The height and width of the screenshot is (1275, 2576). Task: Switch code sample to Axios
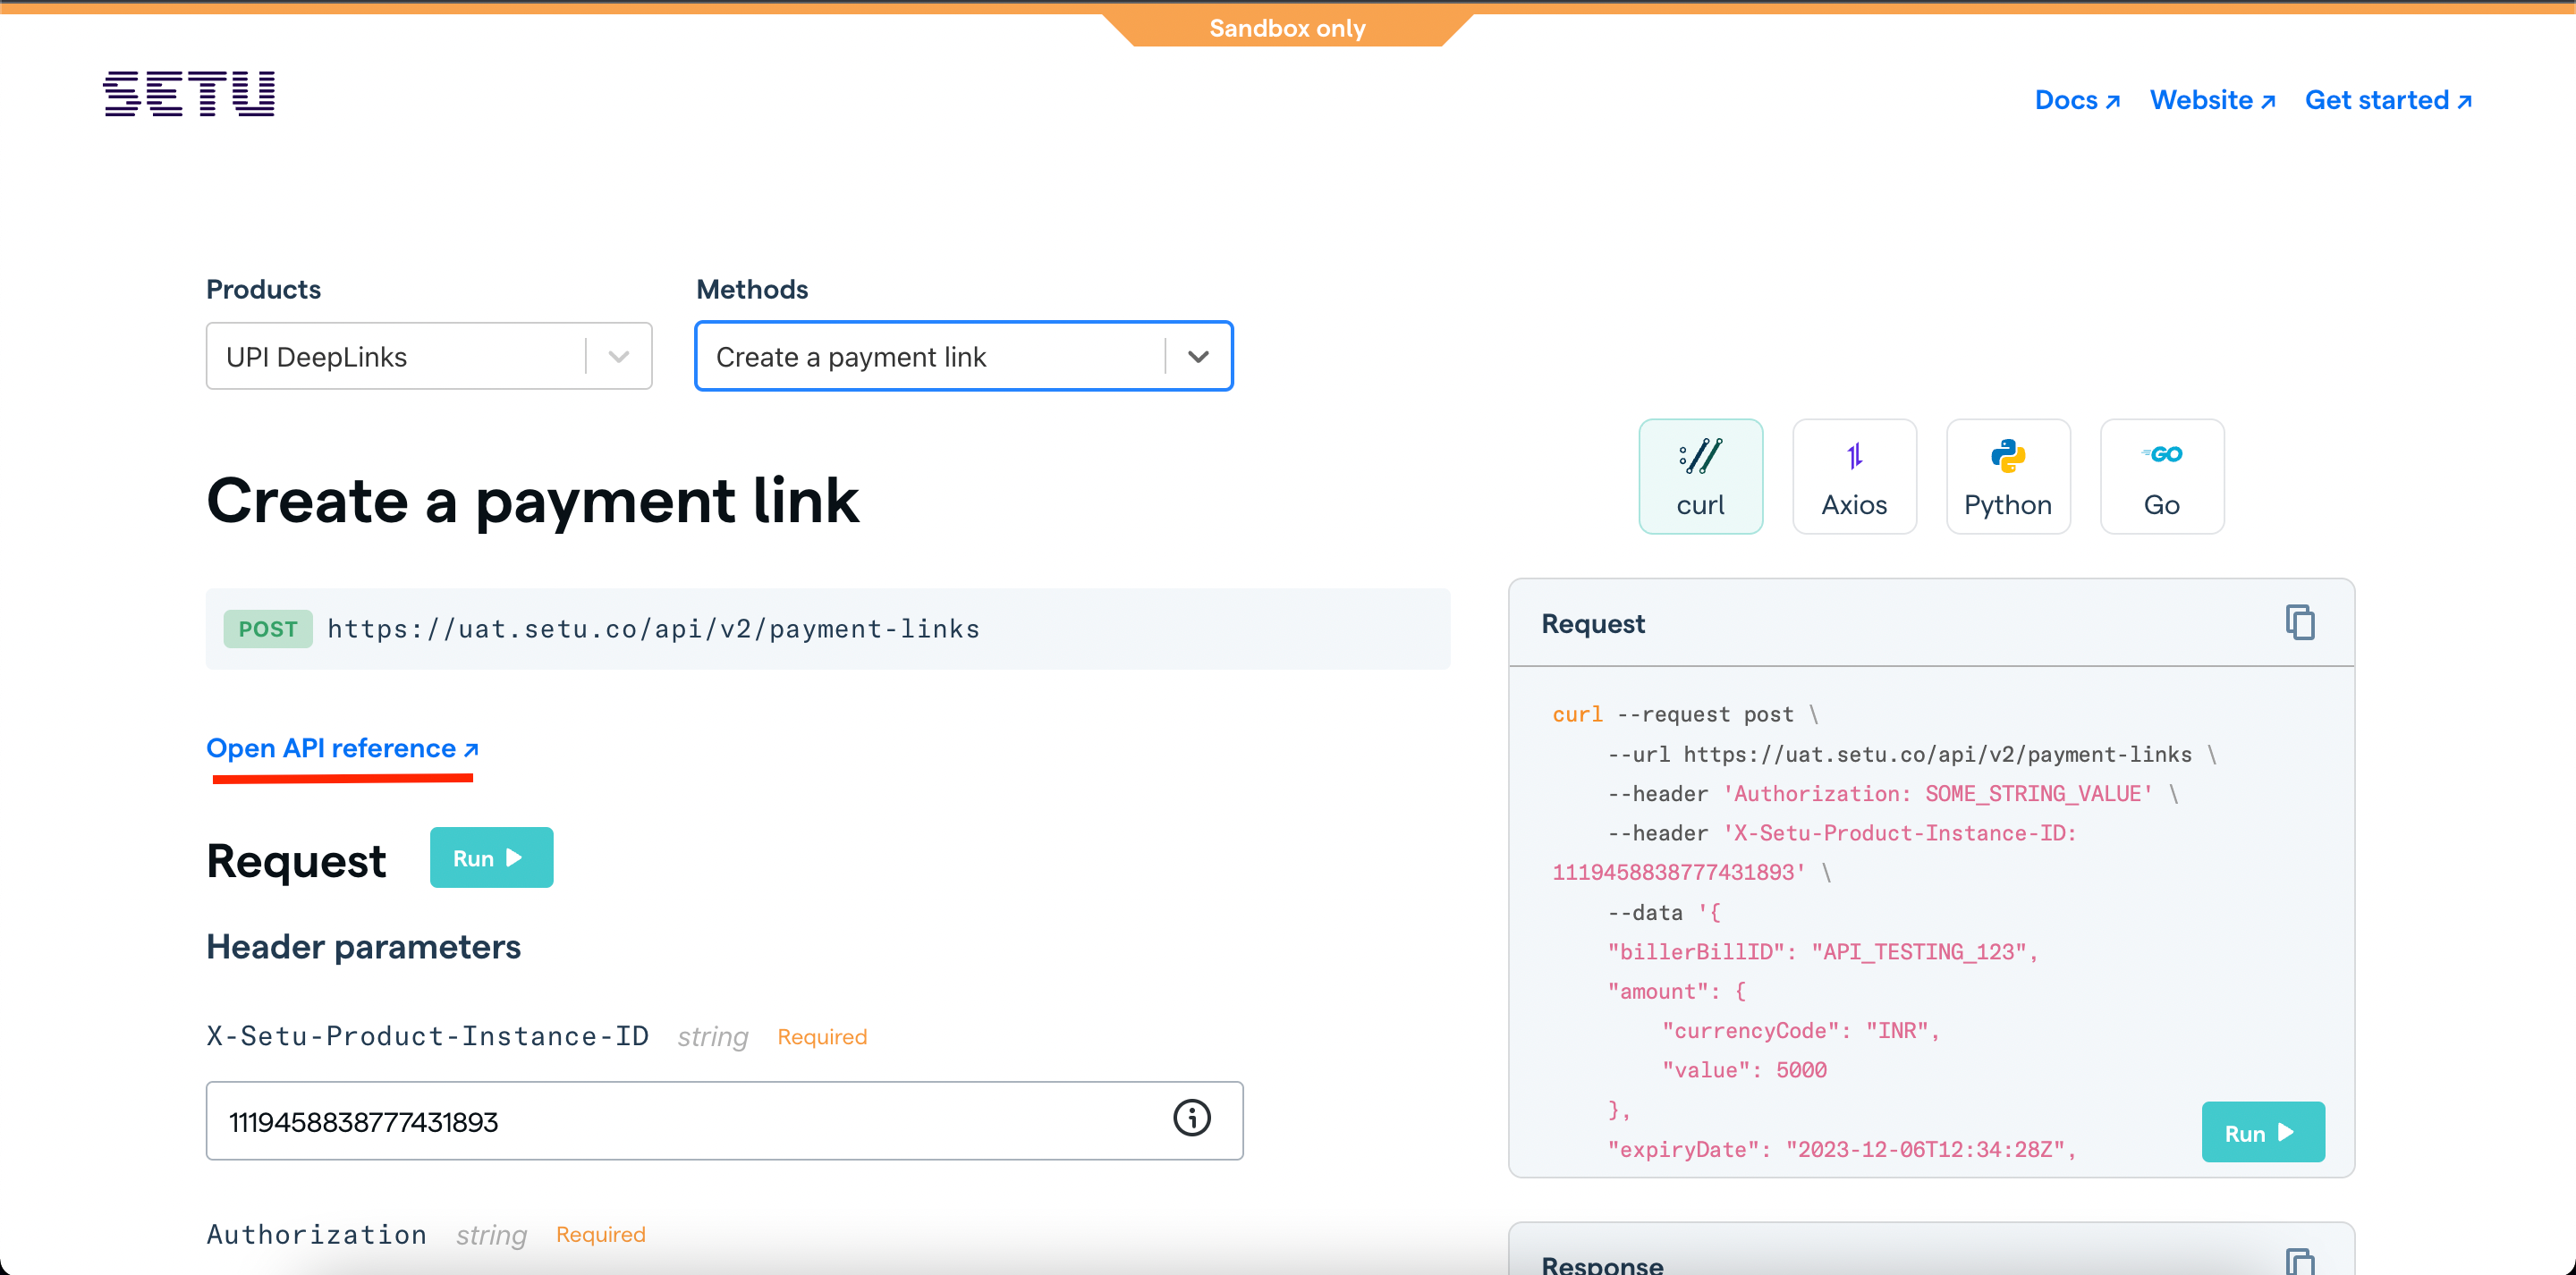pos(1854,477)
